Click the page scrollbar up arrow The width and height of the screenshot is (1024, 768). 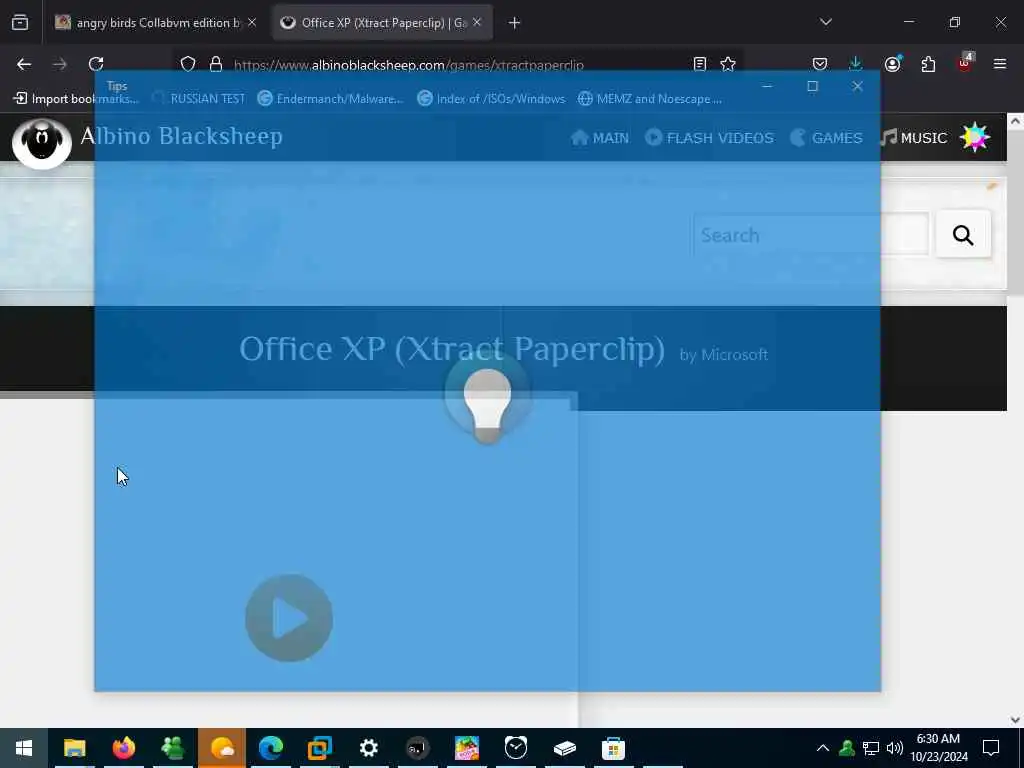click(1015, 121)
